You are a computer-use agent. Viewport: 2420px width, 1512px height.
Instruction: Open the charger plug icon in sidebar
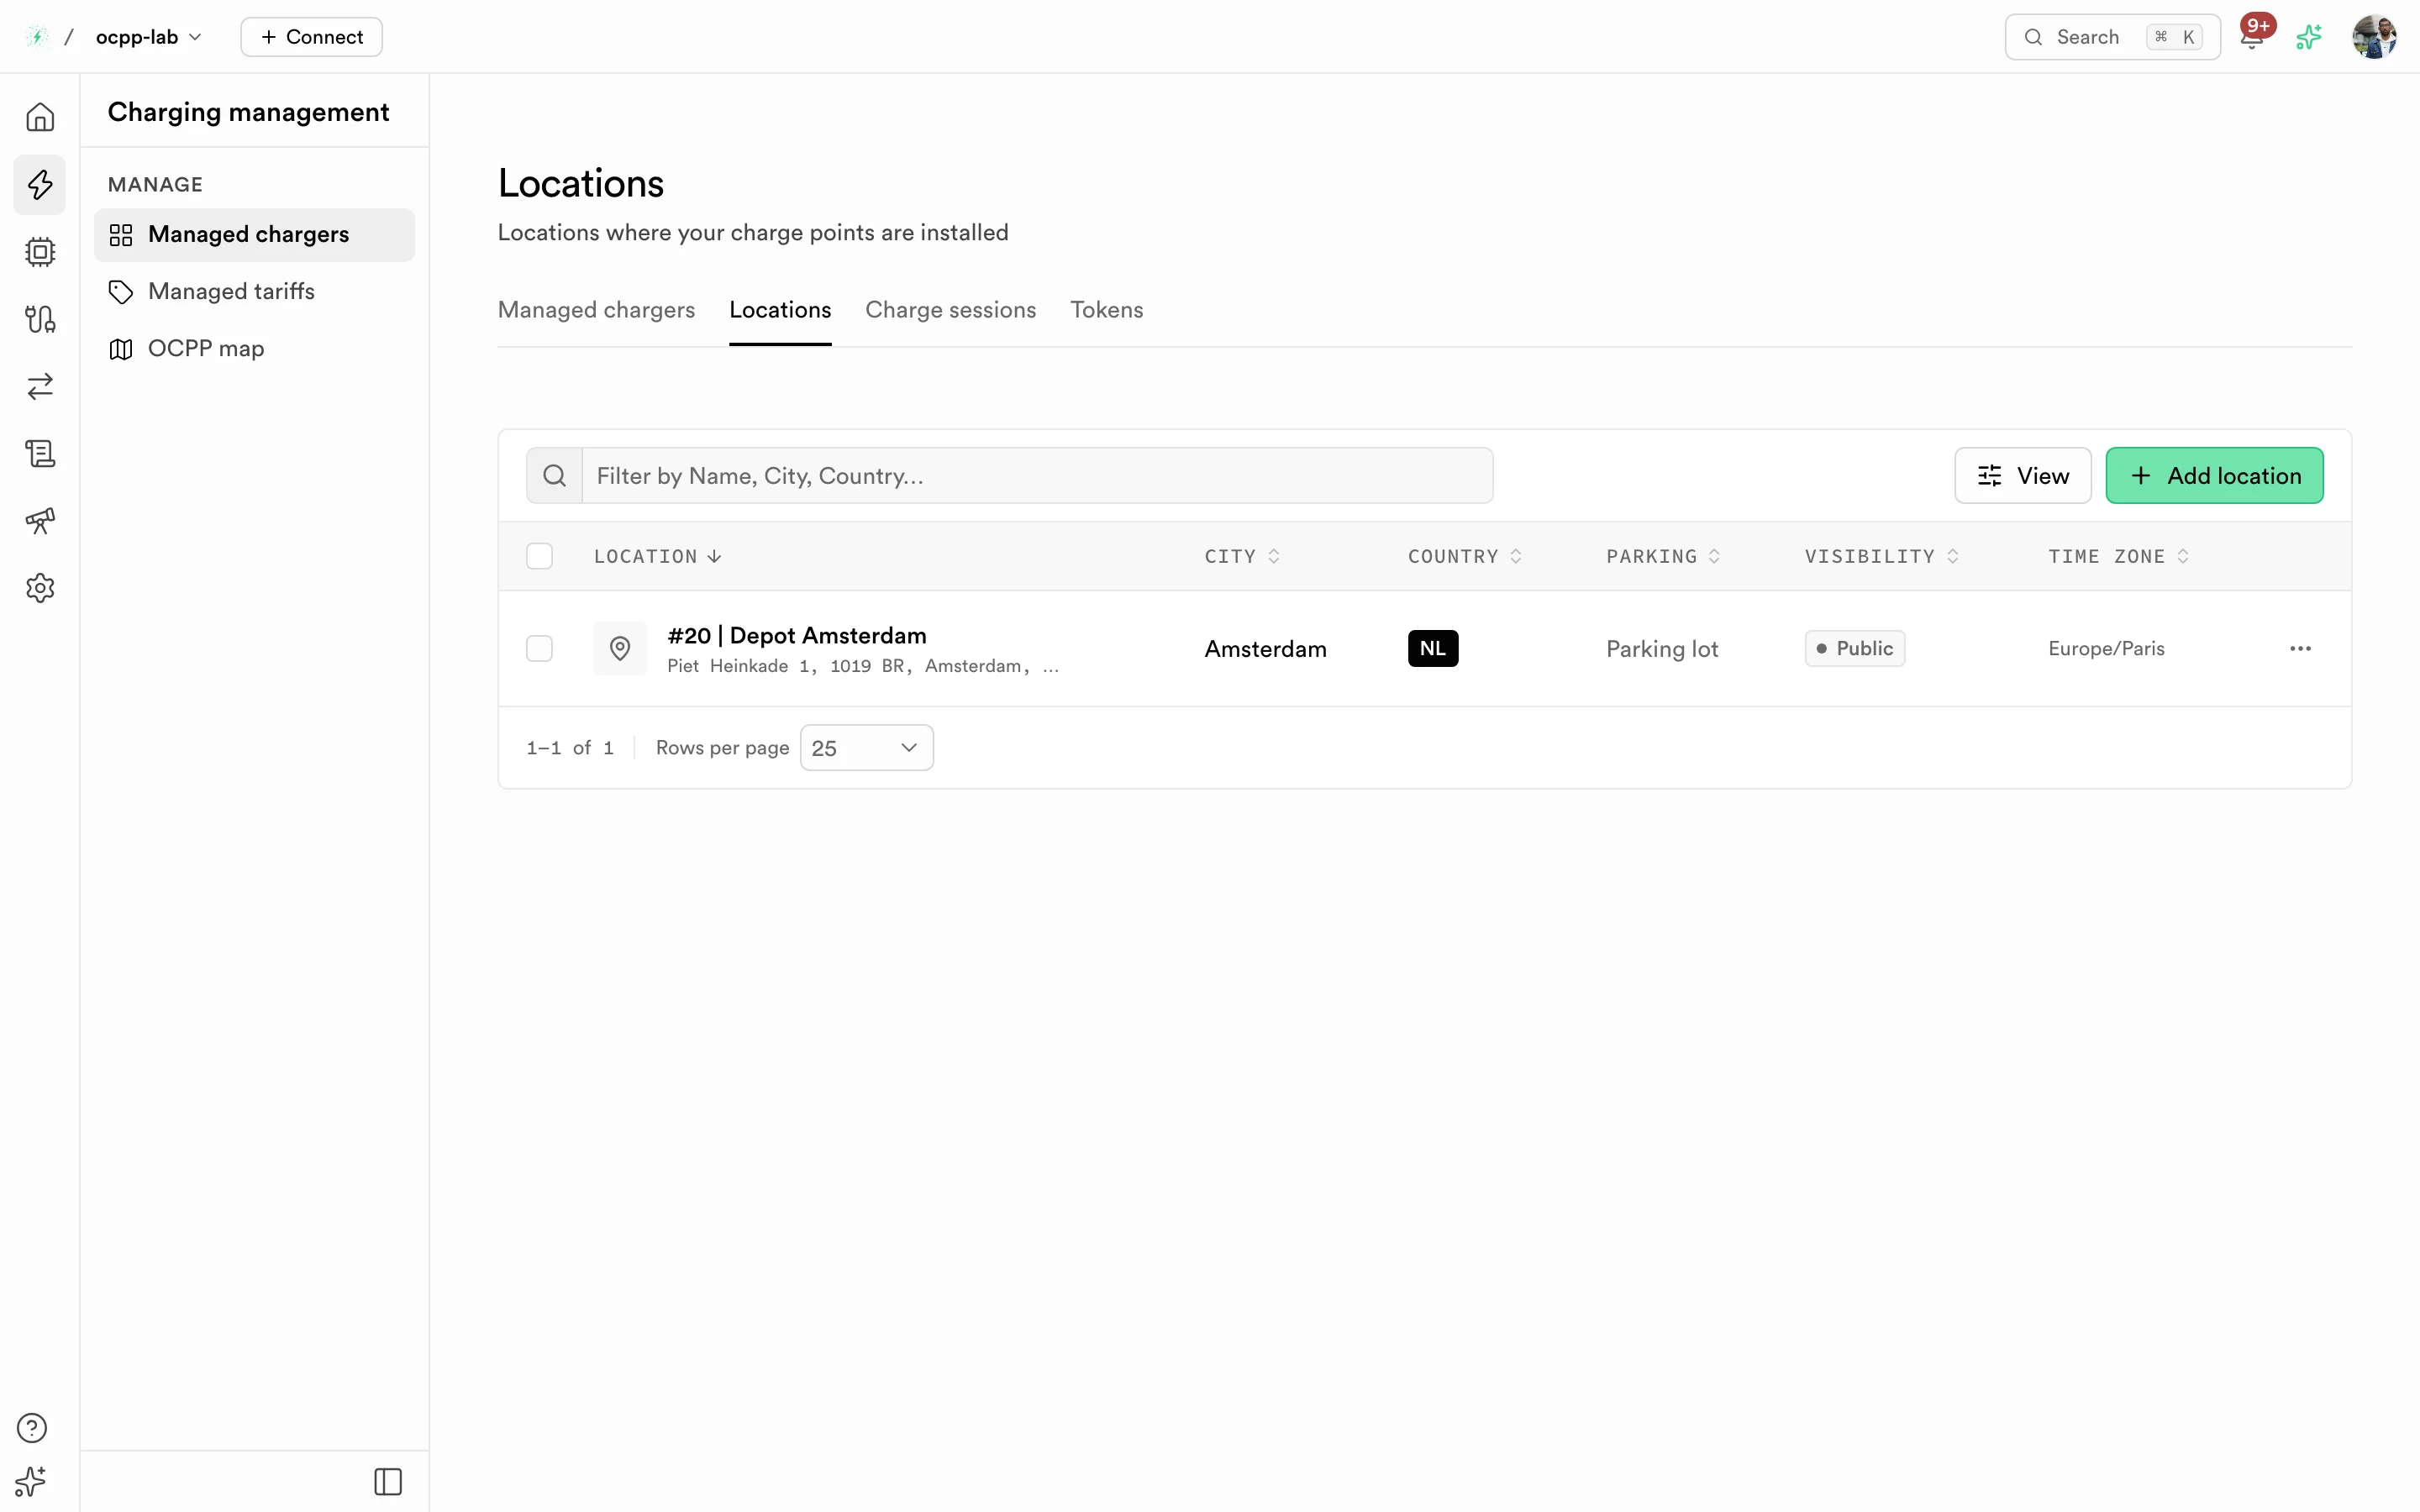tap(40, 319)
